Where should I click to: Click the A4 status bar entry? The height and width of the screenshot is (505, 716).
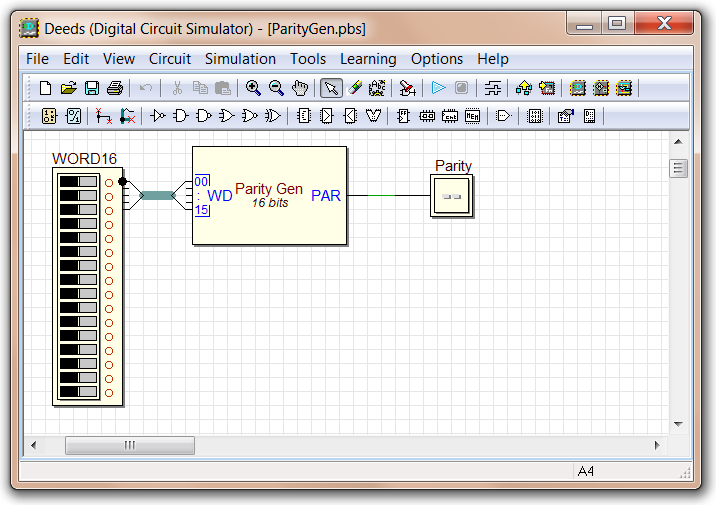(x=586, y=471)
